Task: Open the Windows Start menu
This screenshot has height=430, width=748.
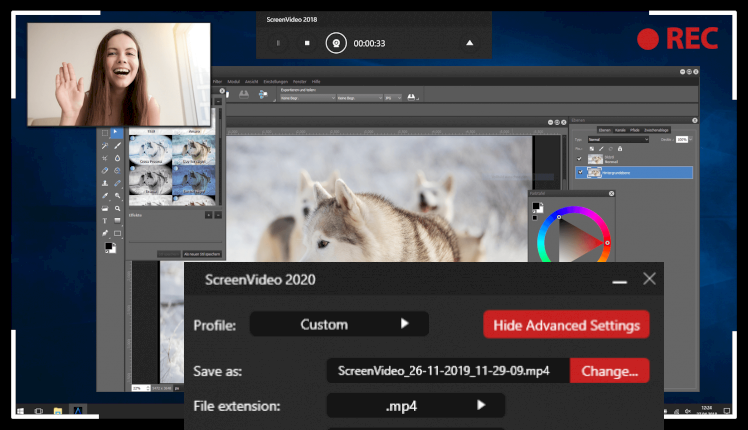Action: 21,410
